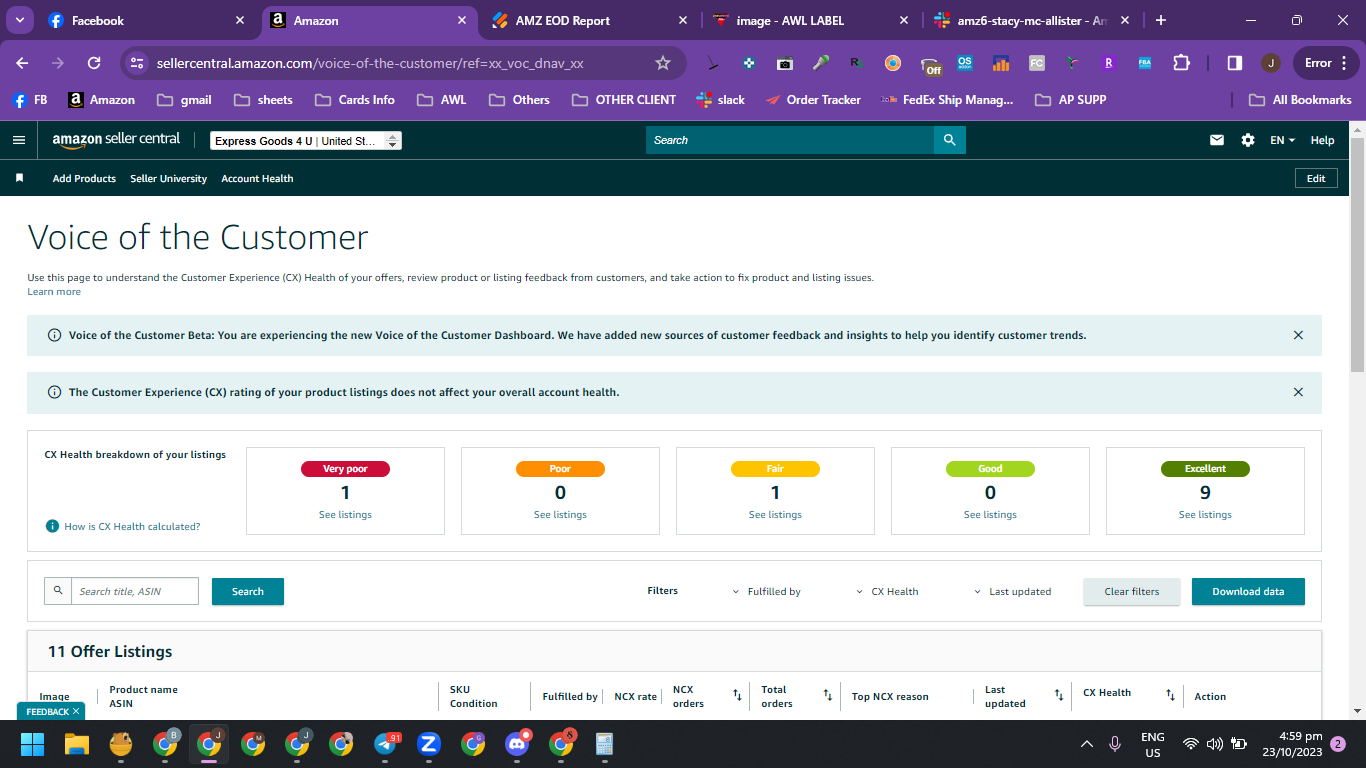Click the Edit button in the nav bar
Screen dimensions: 1366x768
(1316, 178)
